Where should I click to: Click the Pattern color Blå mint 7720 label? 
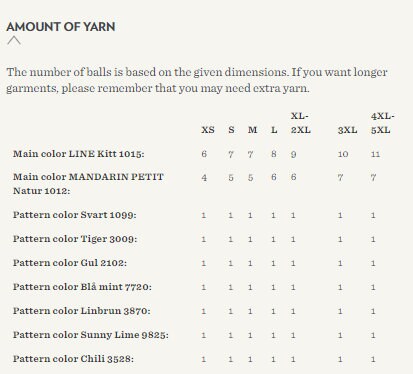point(82,287)
